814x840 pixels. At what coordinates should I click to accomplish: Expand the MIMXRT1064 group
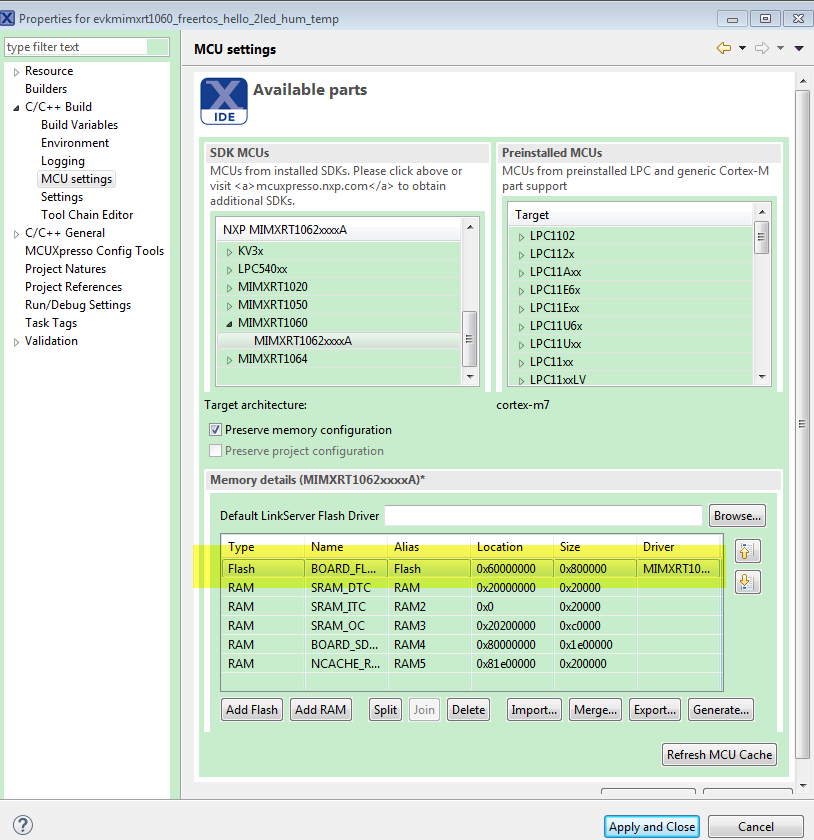[x=229, y=360]
